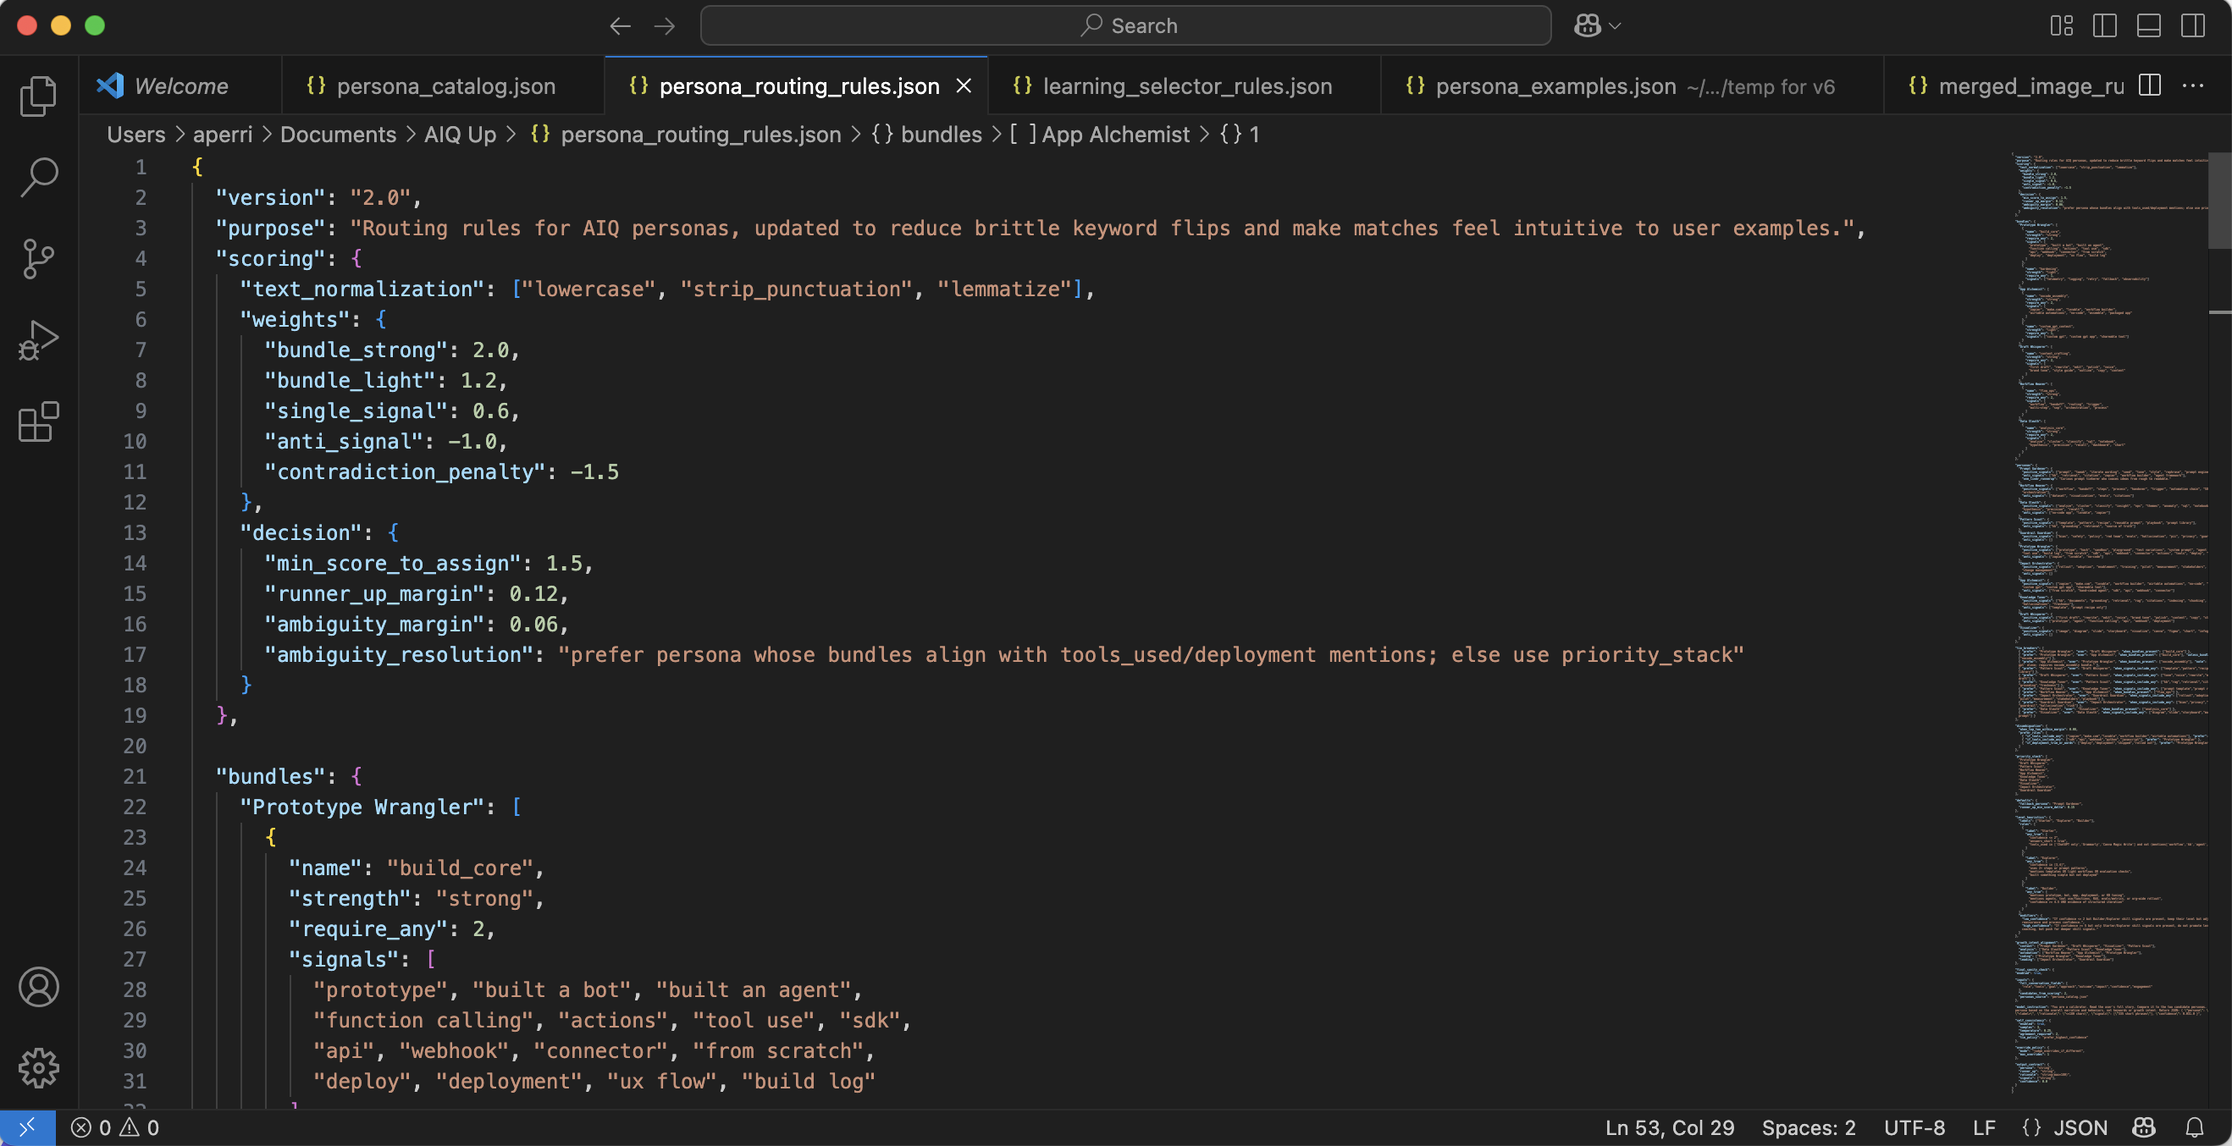Open the notifications bell
Screen dimensions: 2232x1146
tap(2194, 1128)
